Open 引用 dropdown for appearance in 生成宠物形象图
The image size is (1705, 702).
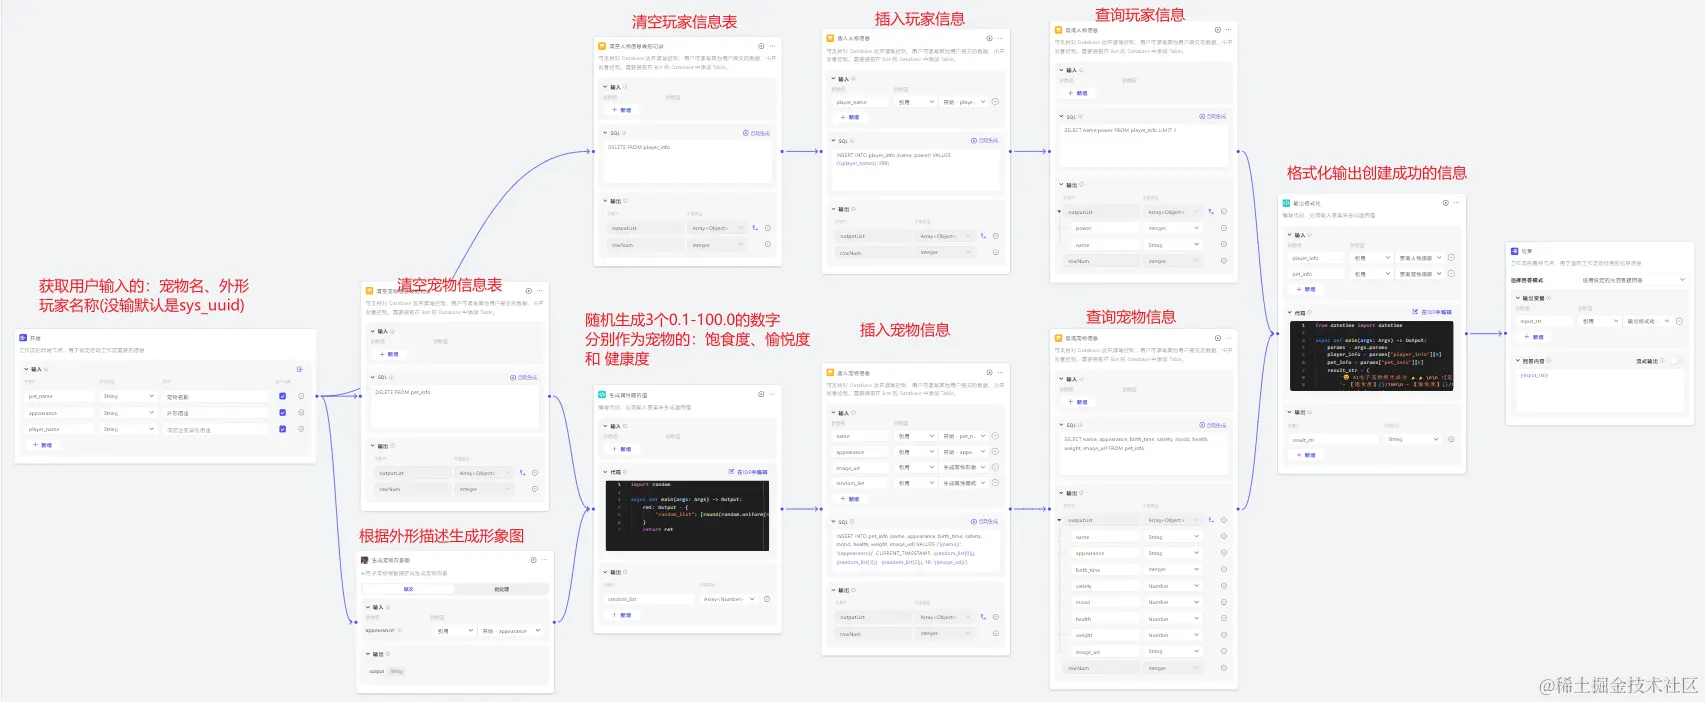tap(455, 631)
